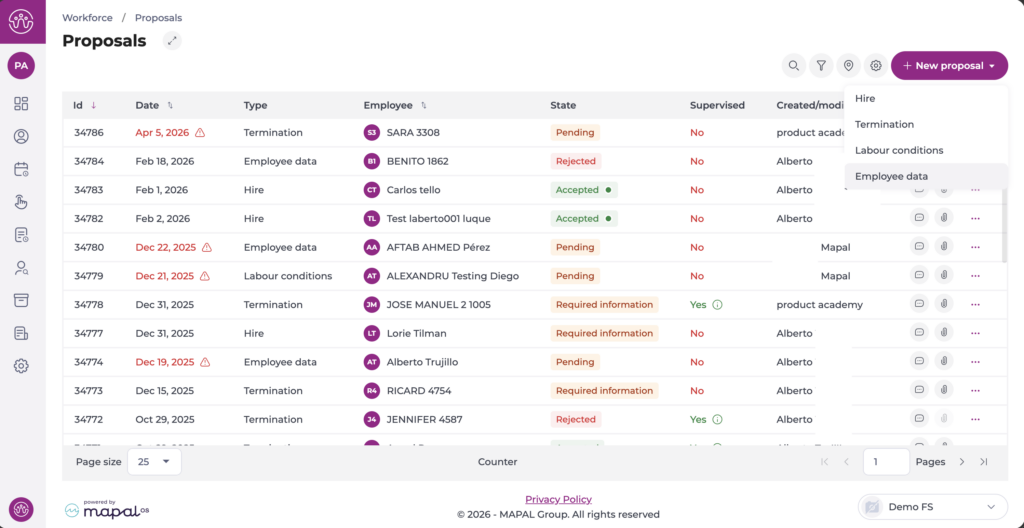Click the page number input field
Viewport: 1024px width, 528px height.
pos(885,462)
